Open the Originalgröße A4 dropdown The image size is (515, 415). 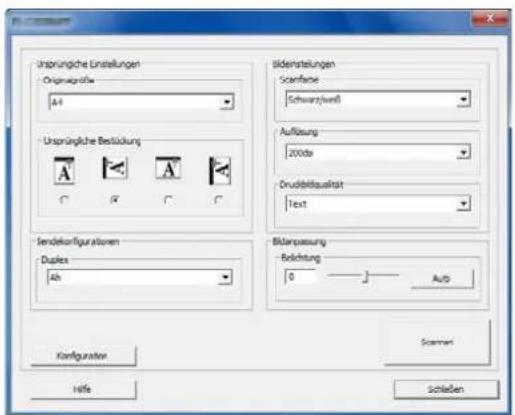coord(141,102)
